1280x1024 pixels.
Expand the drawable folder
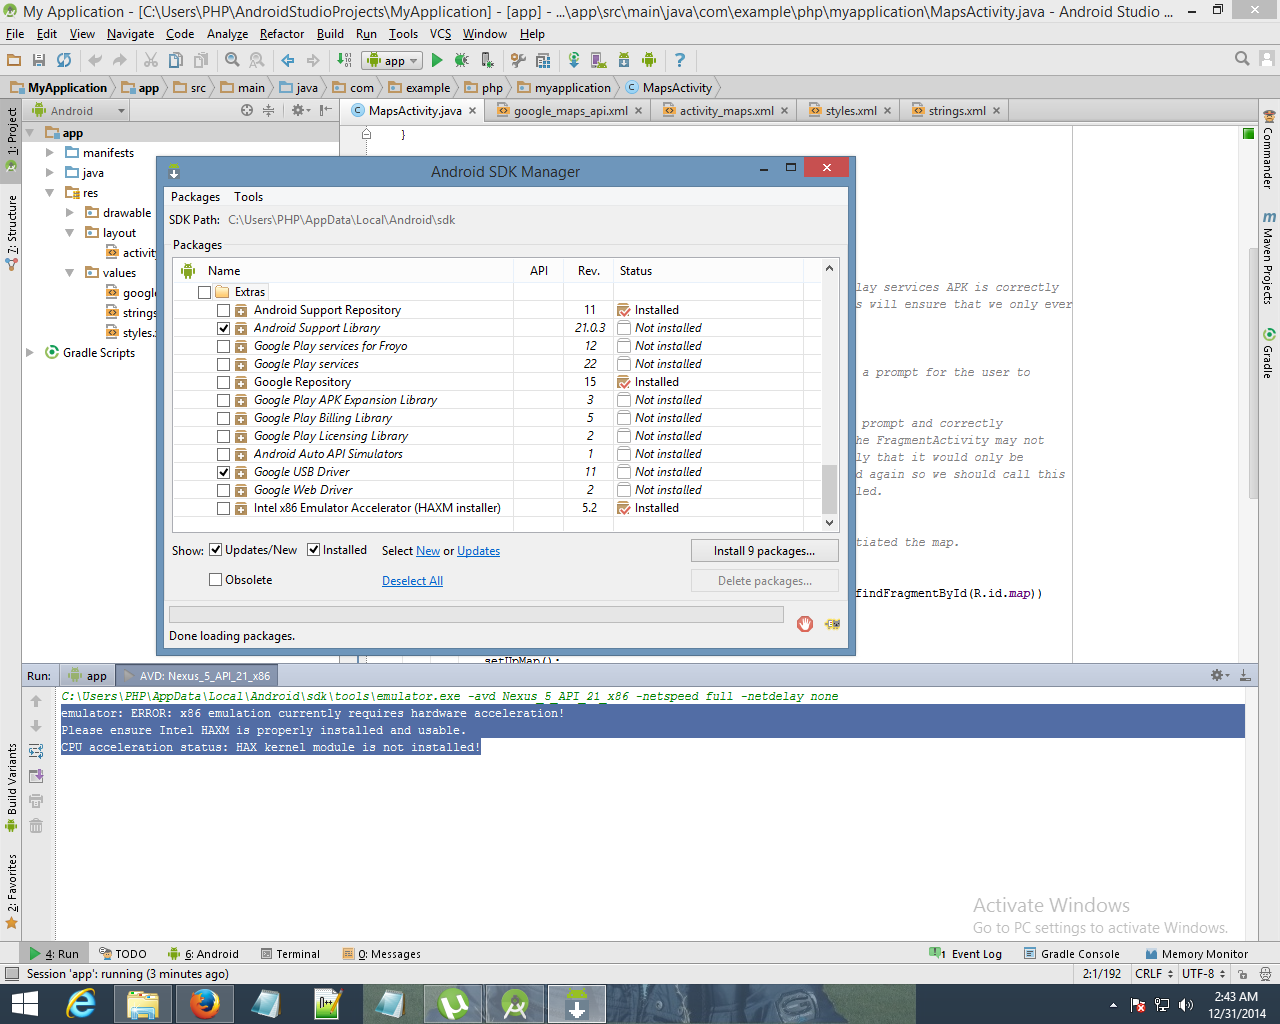[x=70, y=213]
